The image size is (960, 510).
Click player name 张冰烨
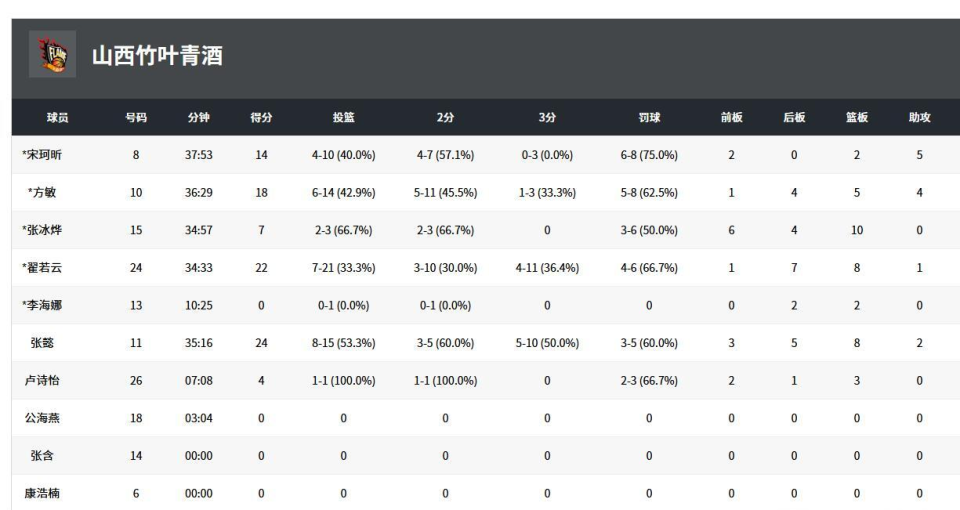[x=45, y=231]
